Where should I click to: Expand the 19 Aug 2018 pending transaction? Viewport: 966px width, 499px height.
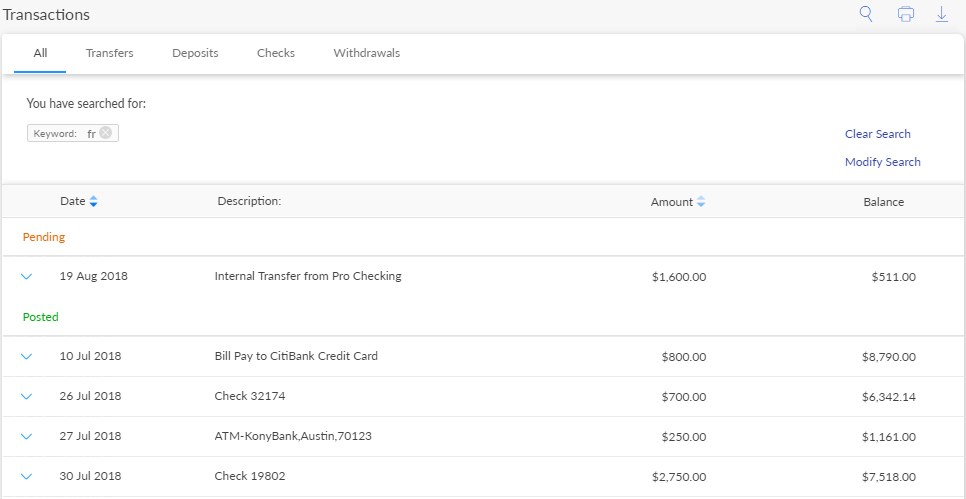click(x=27, y=277)
